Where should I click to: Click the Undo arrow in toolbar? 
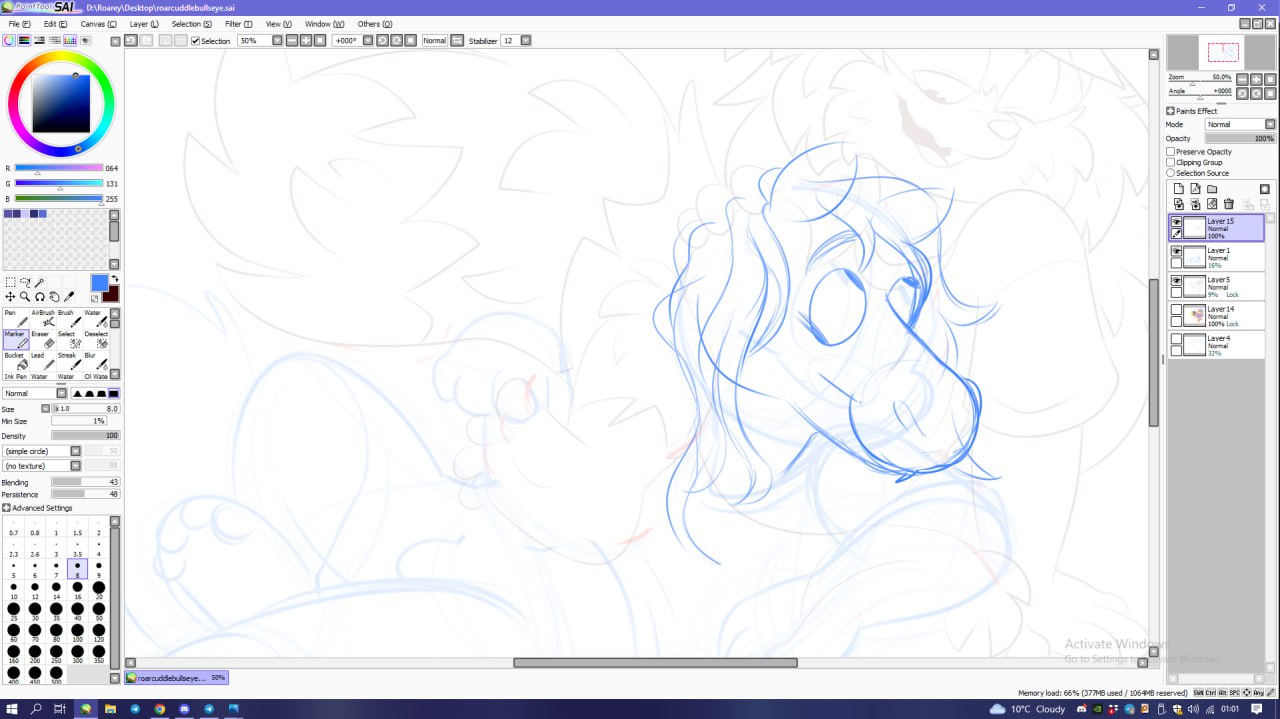pyautogui.click(x=131, y=41)
